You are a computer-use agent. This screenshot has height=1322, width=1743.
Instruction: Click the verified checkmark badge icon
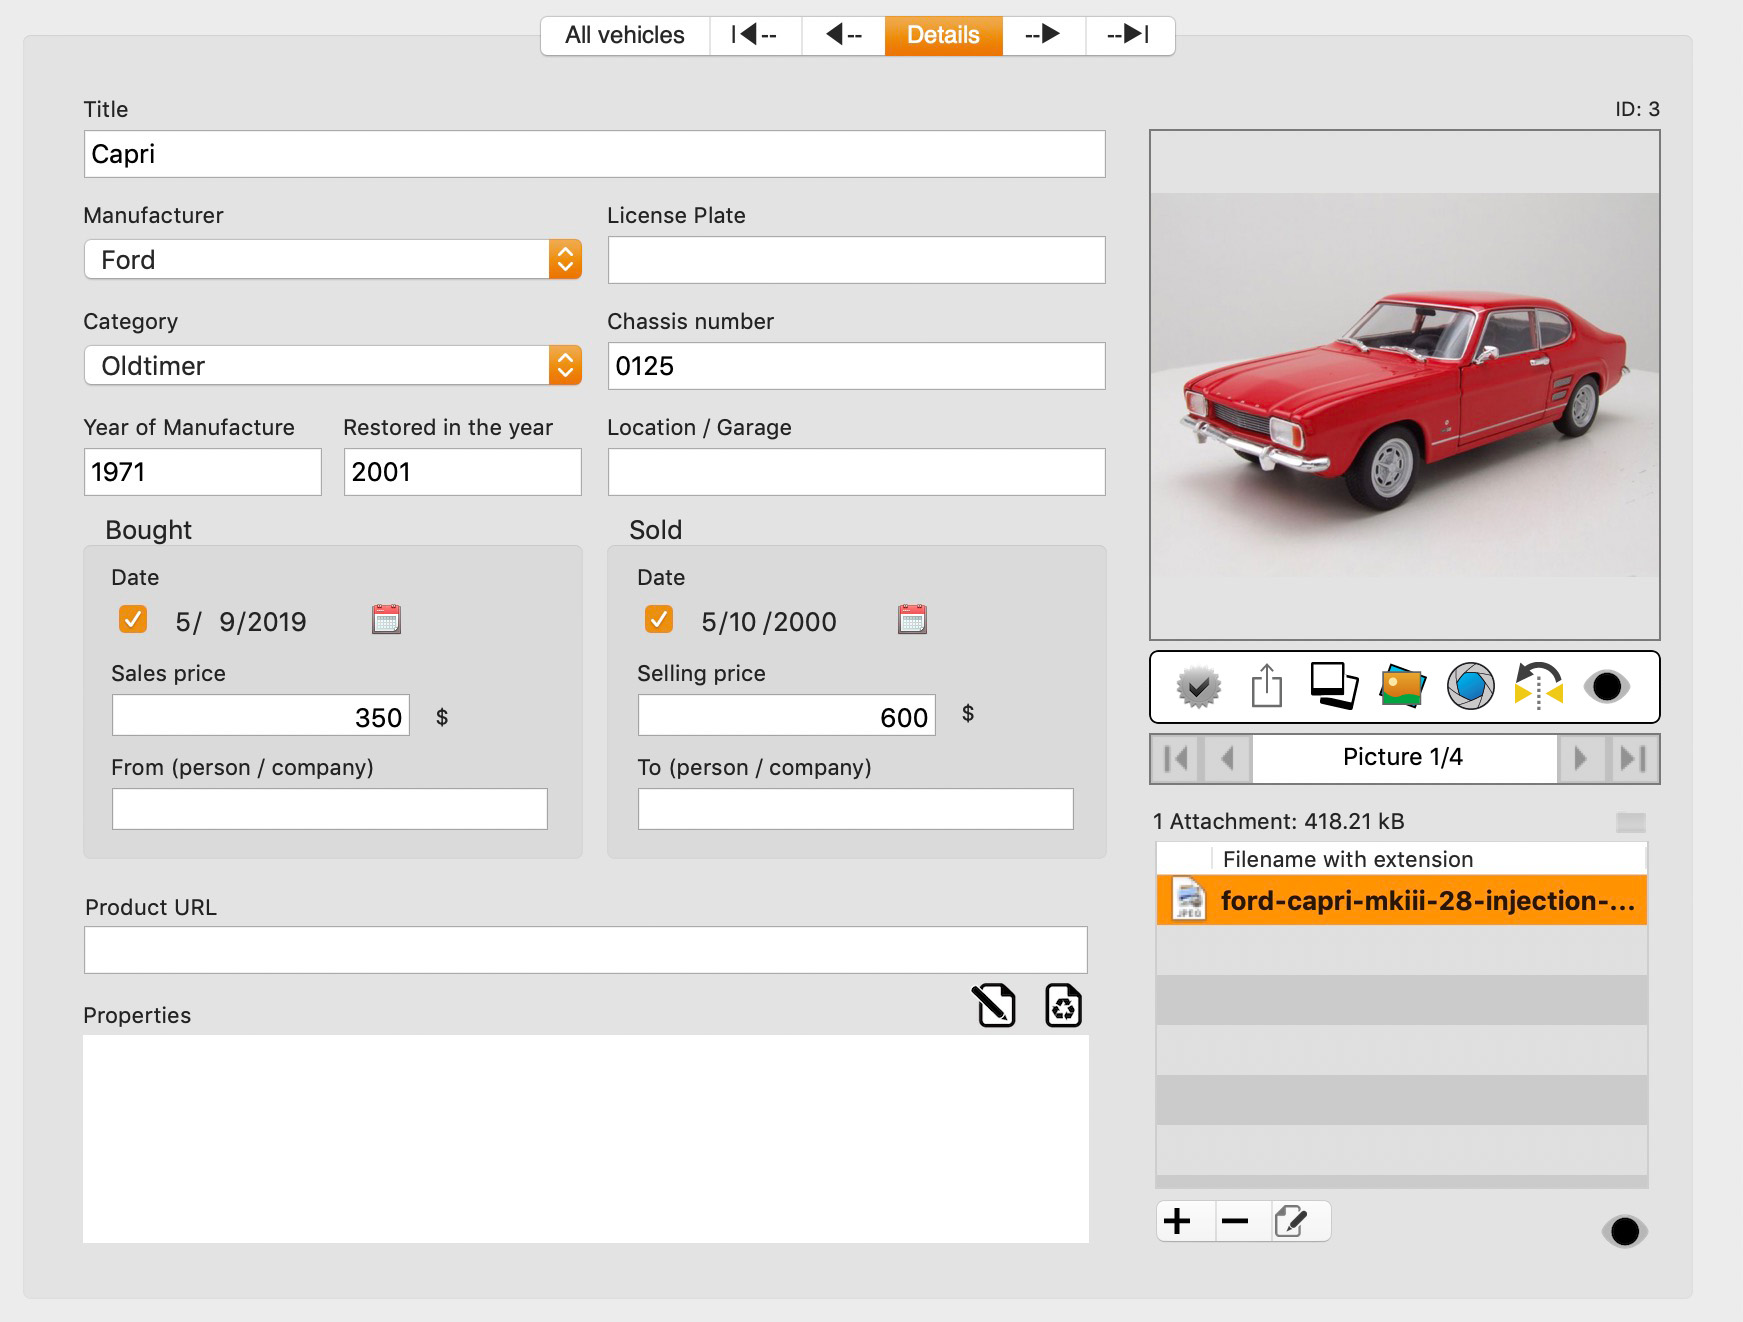click(x=1198, y=687)
